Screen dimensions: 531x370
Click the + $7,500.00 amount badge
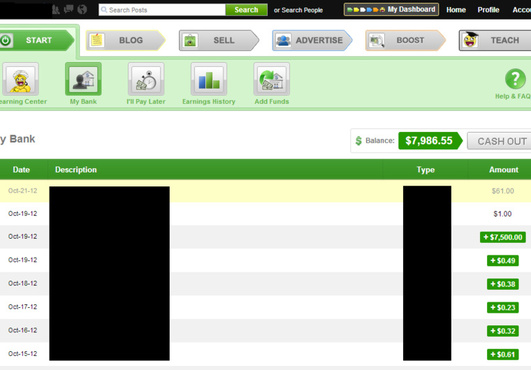click(503, 237)
